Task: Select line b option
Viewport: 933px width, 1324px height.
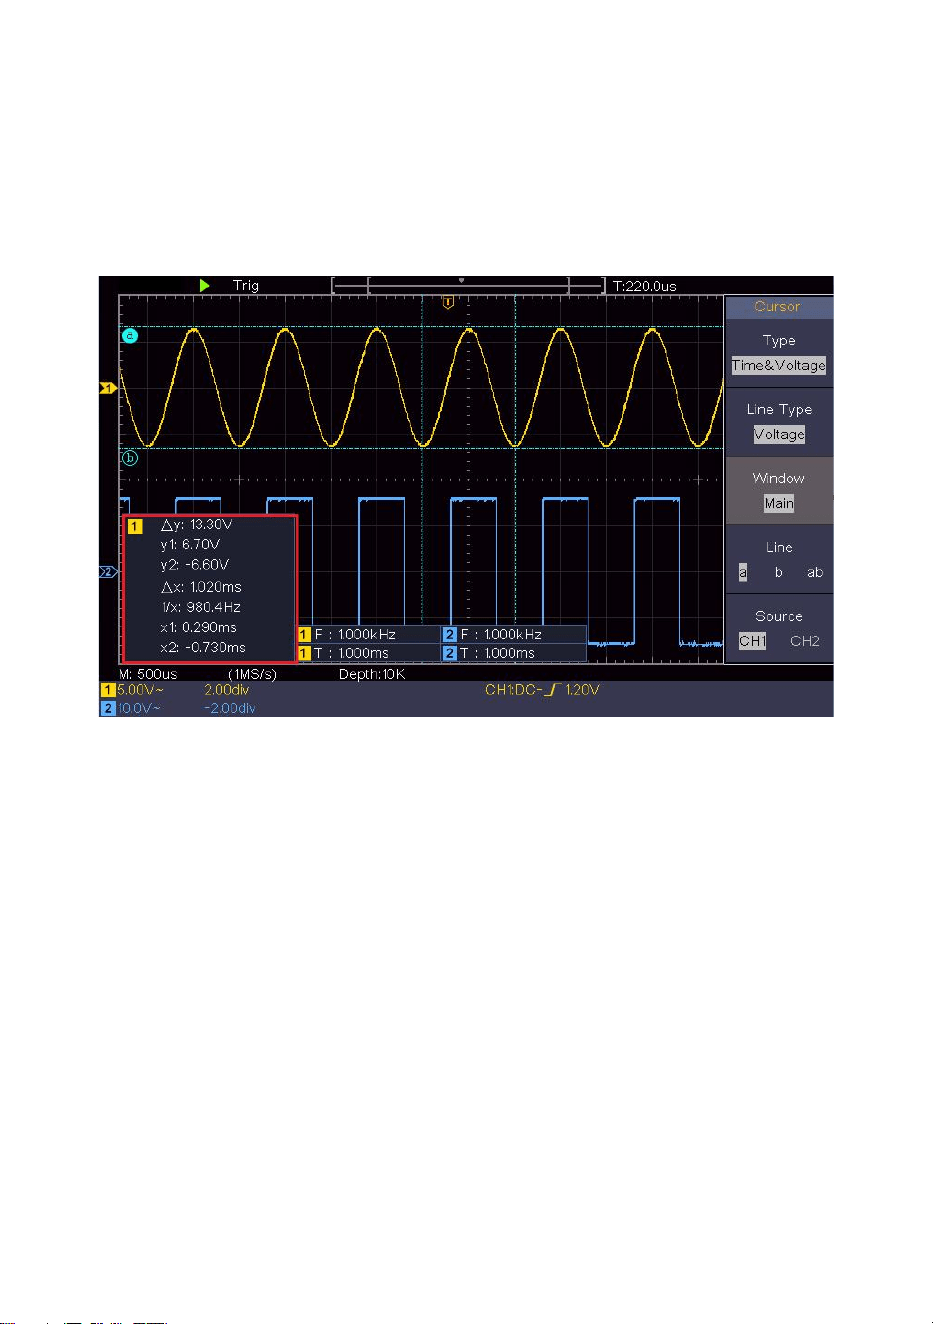Action: [779, 572]
